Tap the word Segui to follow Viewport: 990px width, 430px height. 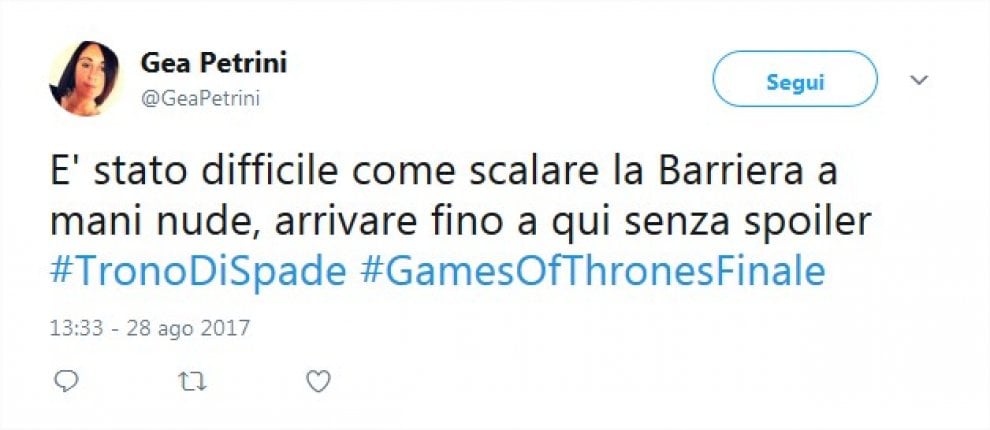click(795, 82)
